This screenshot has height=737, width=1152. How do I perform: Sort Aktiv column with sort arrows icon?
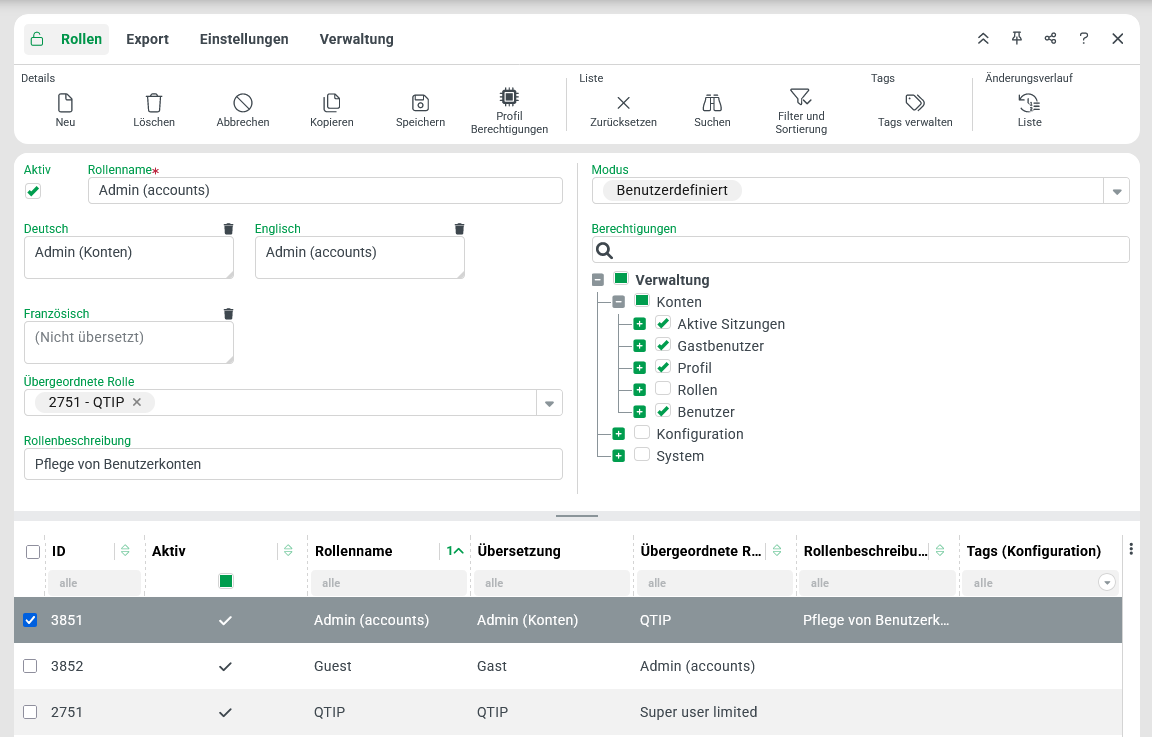coord(288,550)
